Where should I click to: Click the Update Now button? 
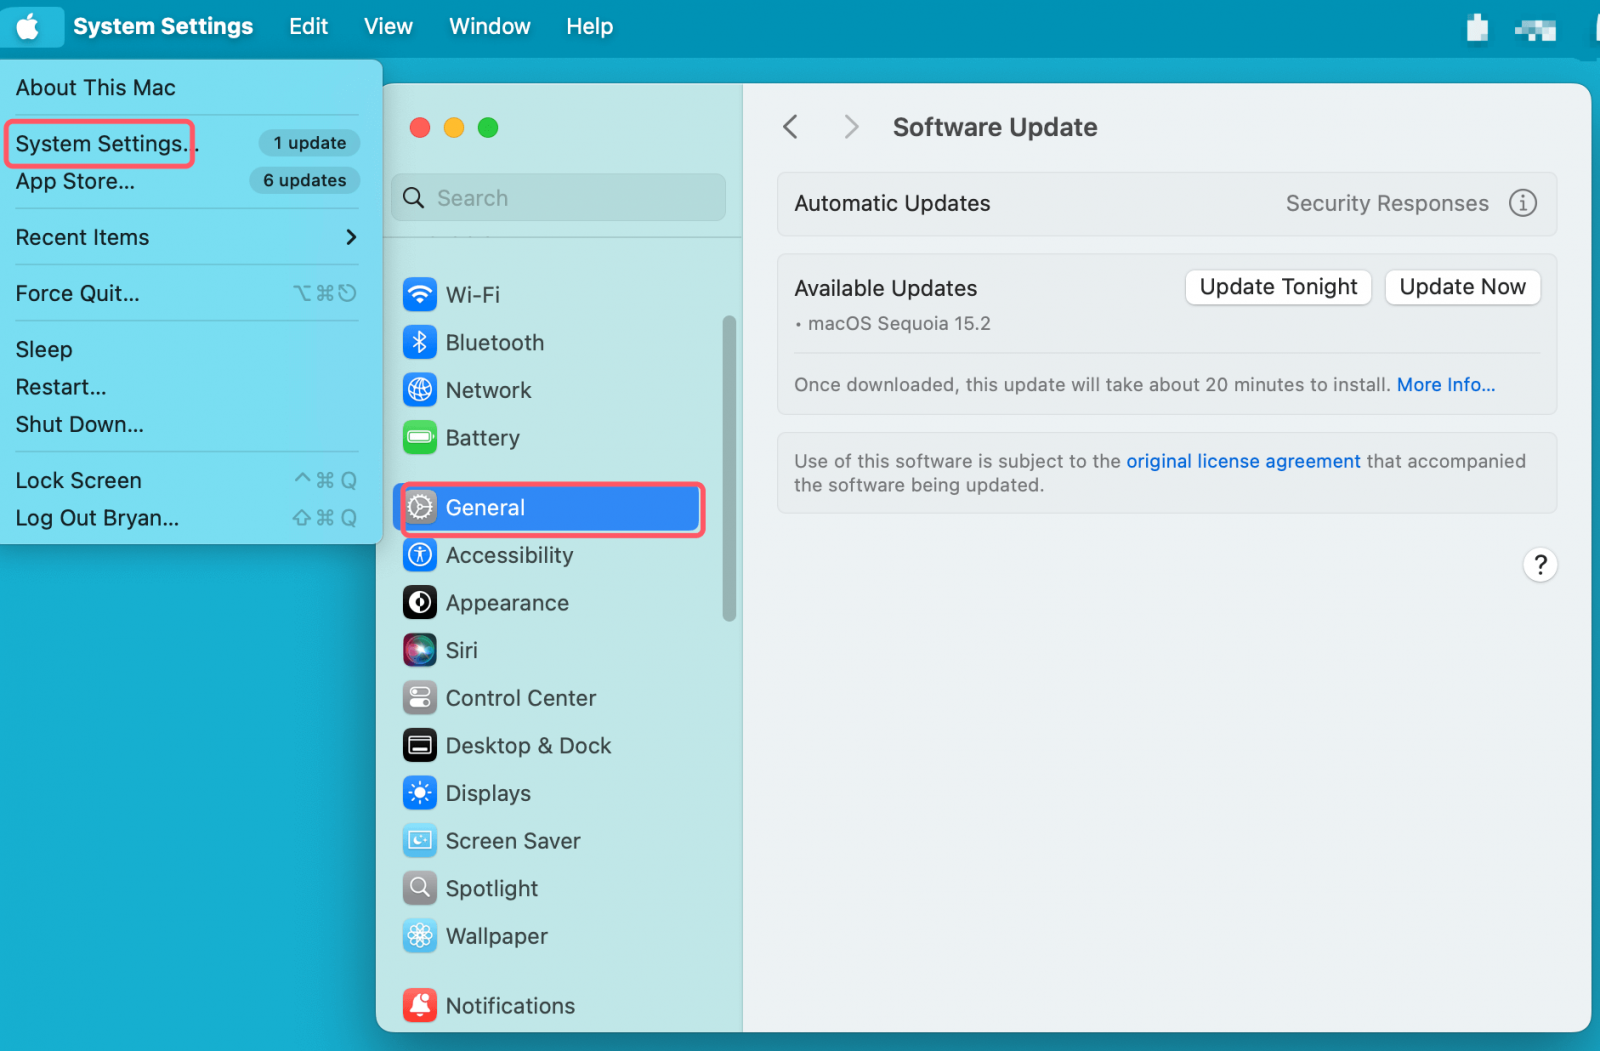(1462, 287)
